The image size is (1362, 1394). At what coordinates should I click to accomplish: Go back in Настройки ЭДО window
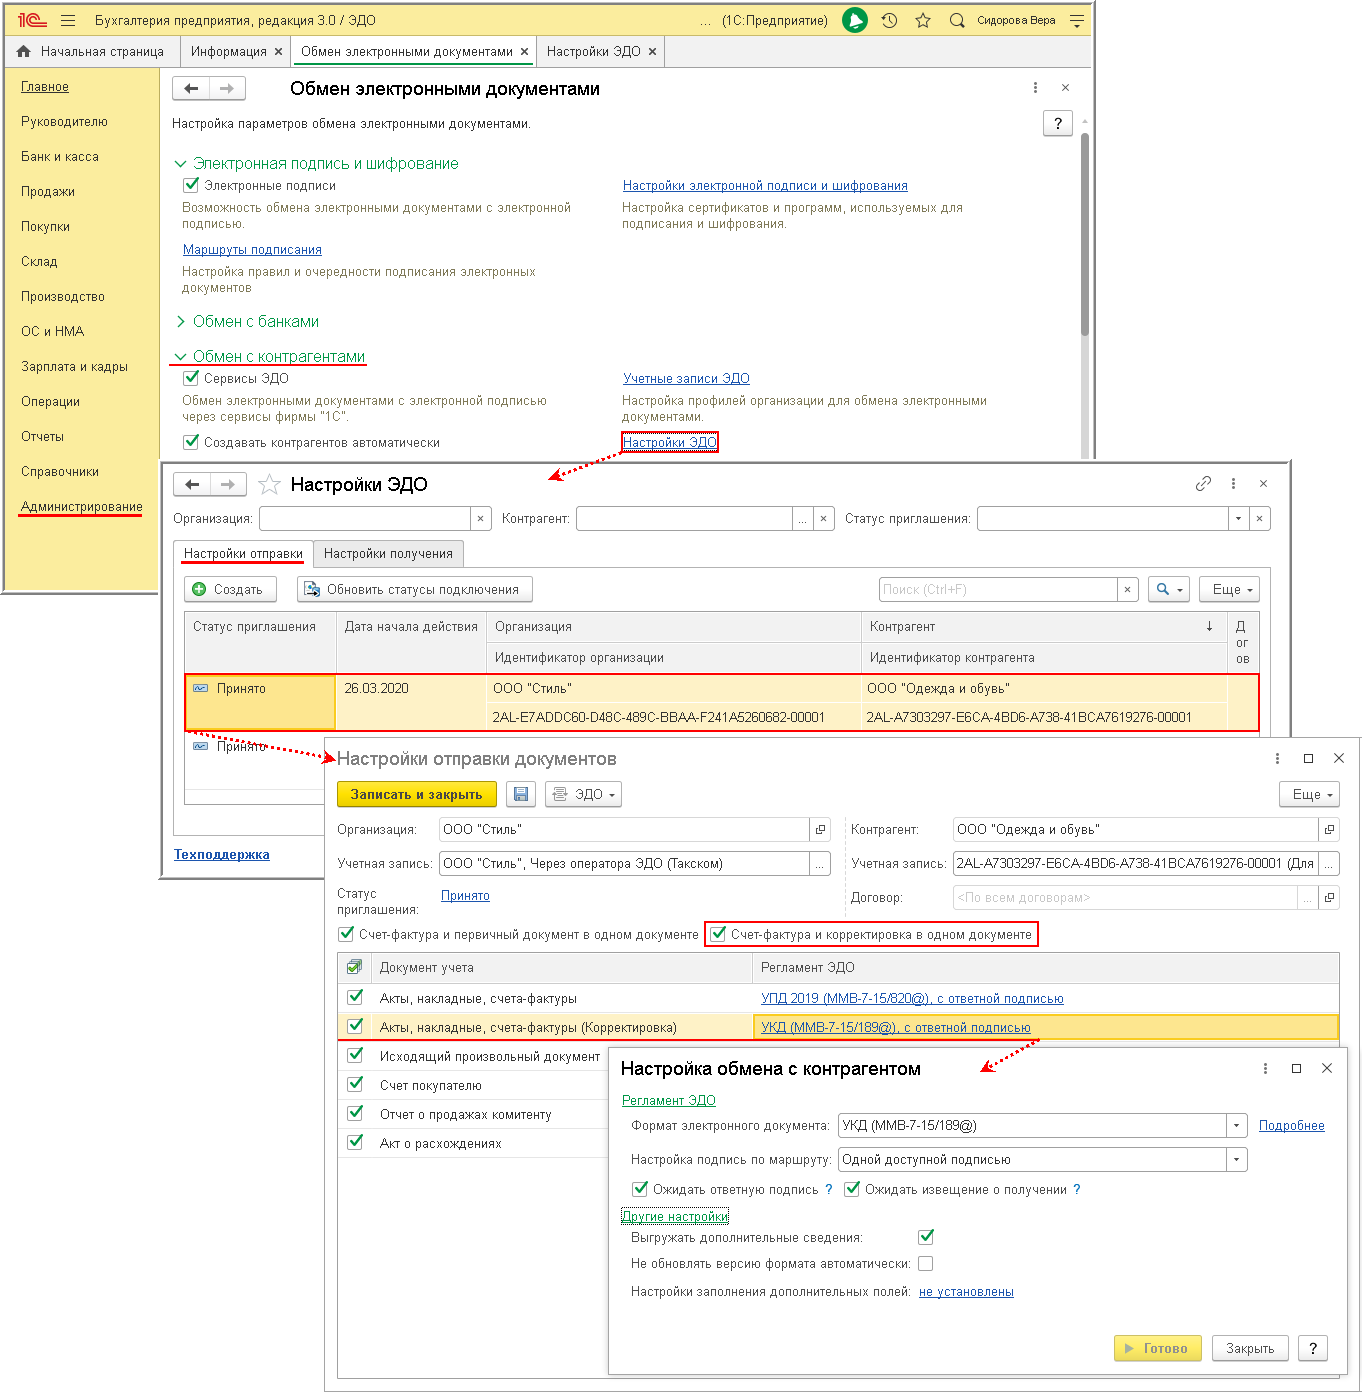192,485
